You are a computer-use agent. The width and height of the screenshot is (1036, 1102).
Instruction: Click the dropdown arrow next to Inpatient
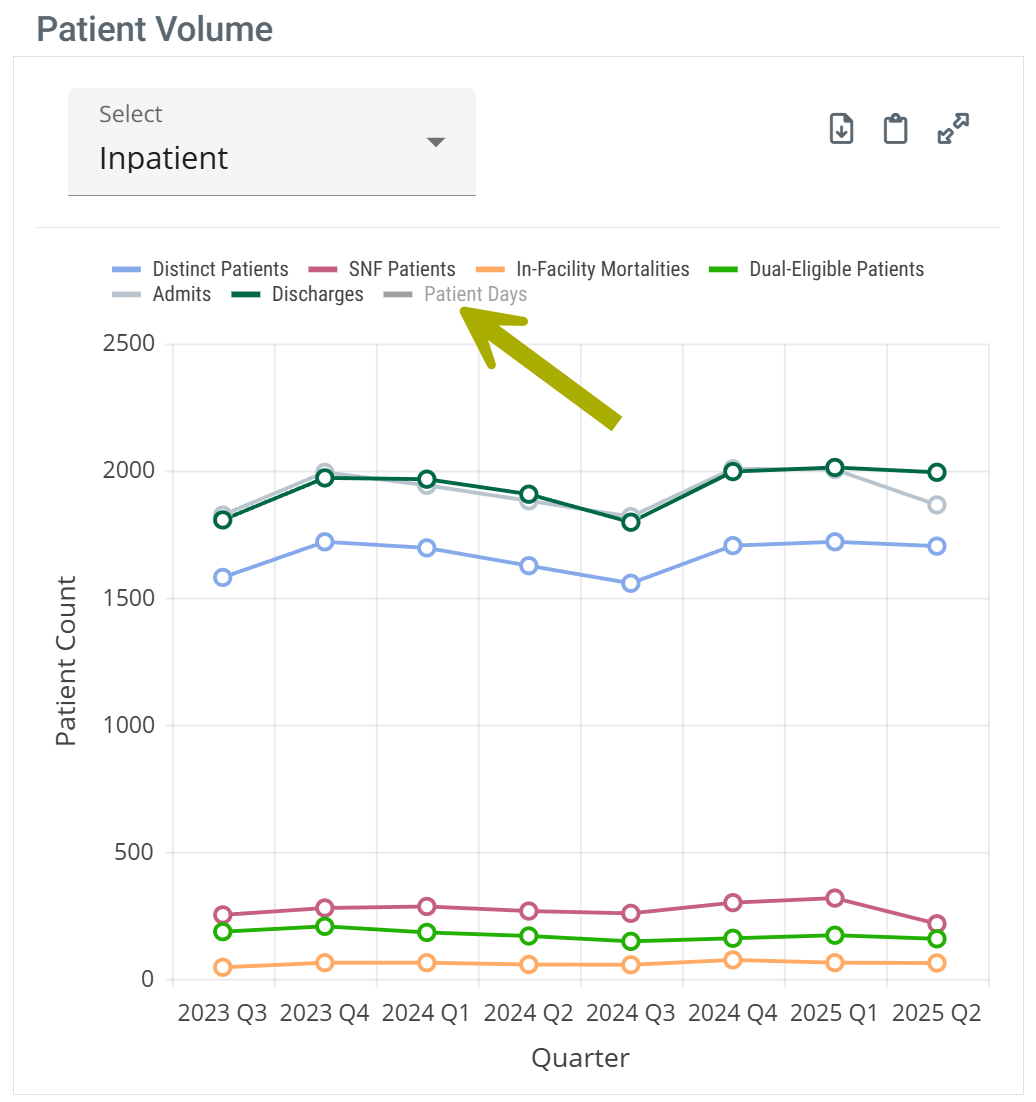(435, 142)
